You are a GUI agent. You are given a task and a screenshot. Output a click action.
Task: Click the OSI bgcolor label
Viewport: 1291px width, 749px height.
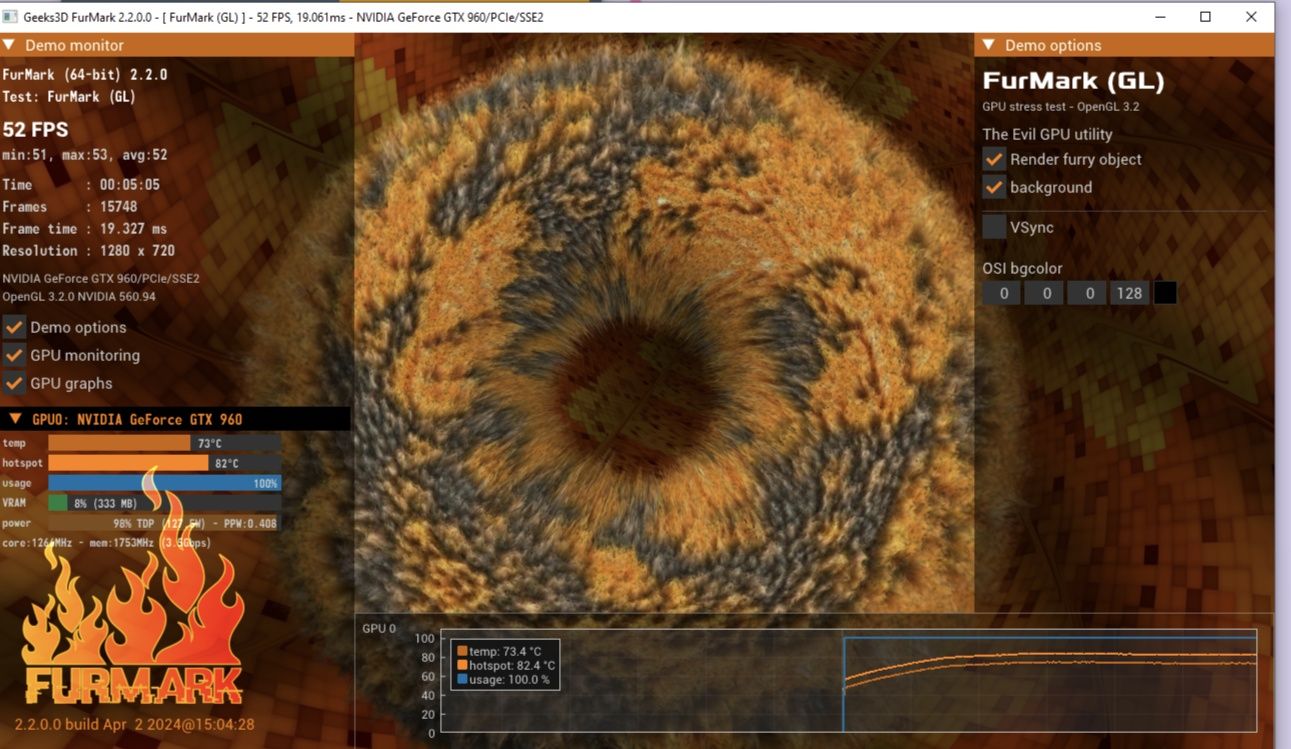[1022, 268]
